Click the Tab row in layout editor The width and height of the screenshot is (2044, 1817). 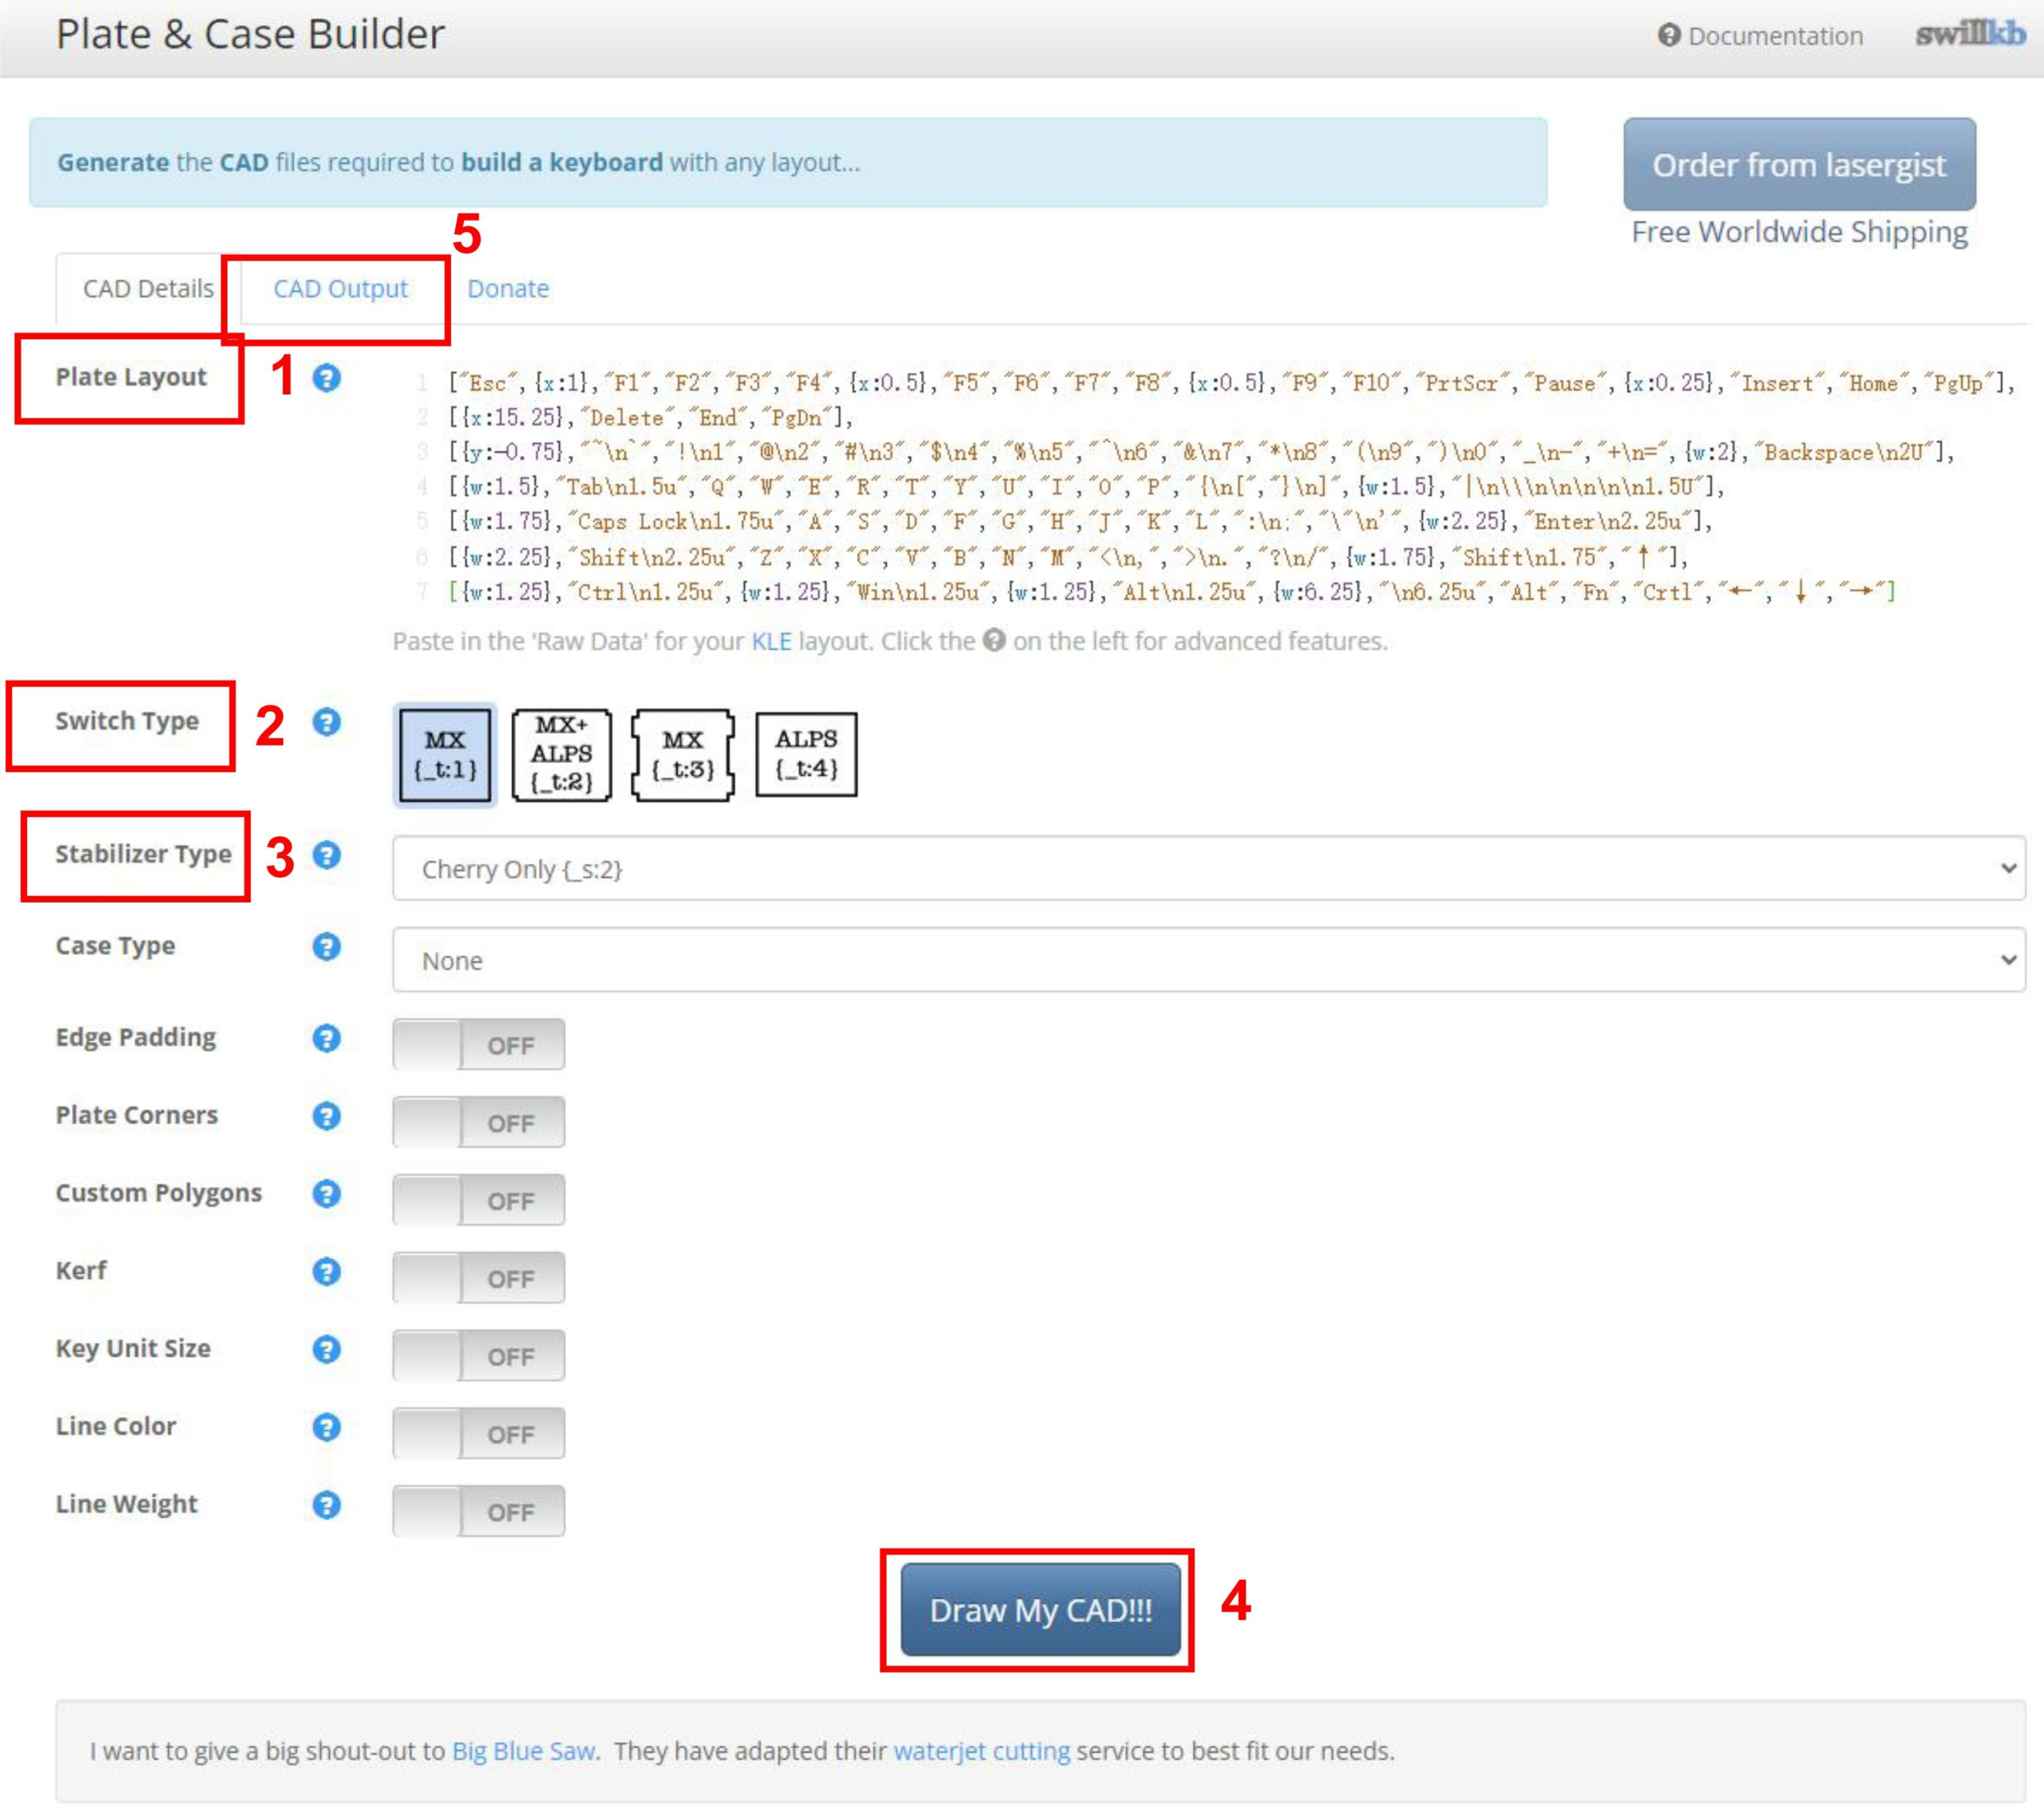click(1086, 487)
